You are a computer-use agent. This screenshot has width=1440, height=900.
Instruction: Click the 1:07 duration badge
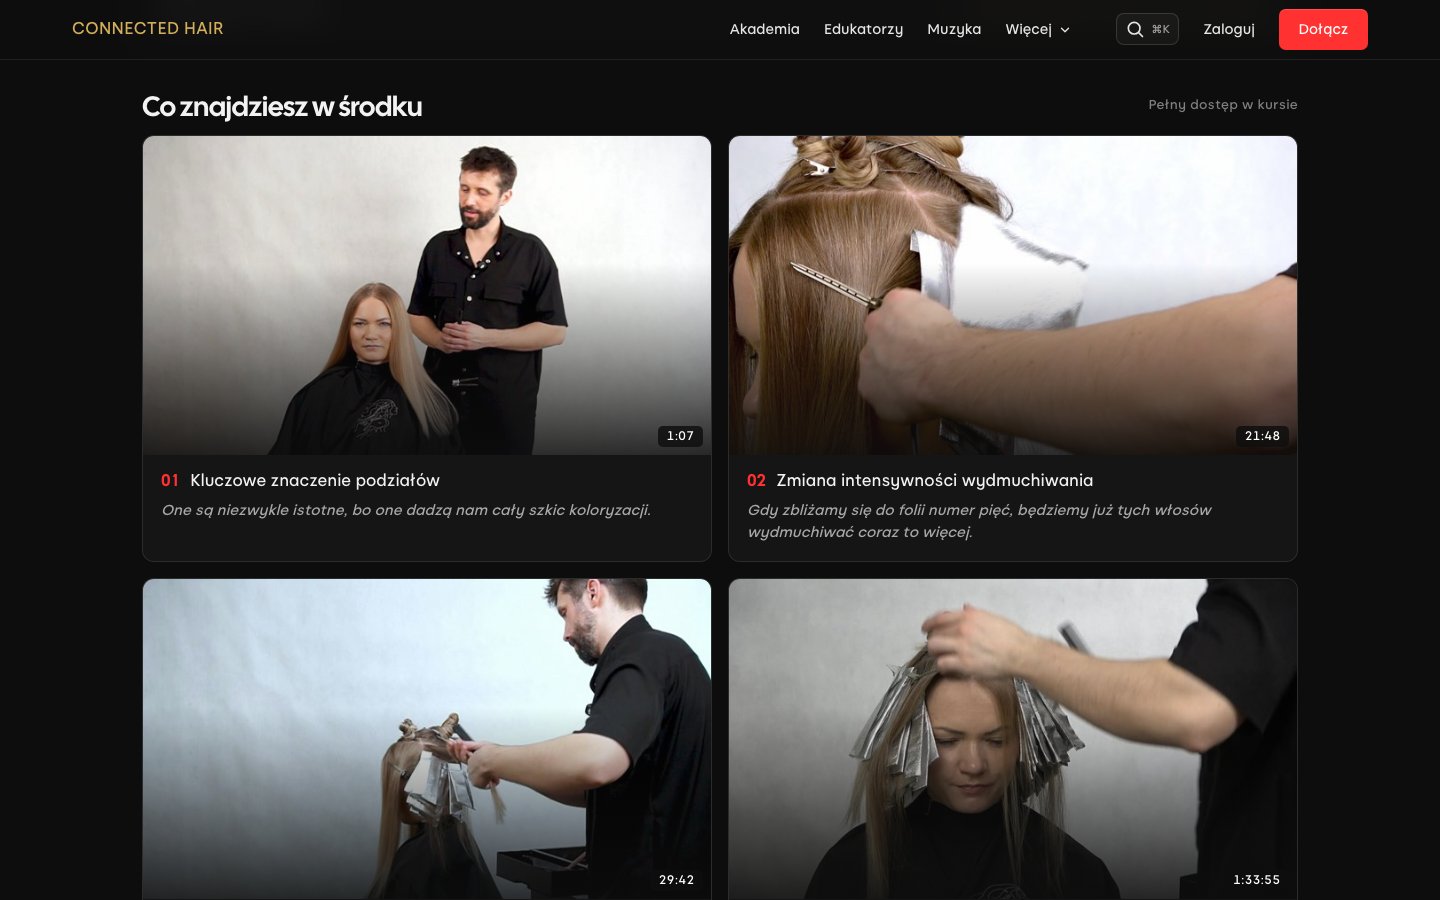[680, 436]
